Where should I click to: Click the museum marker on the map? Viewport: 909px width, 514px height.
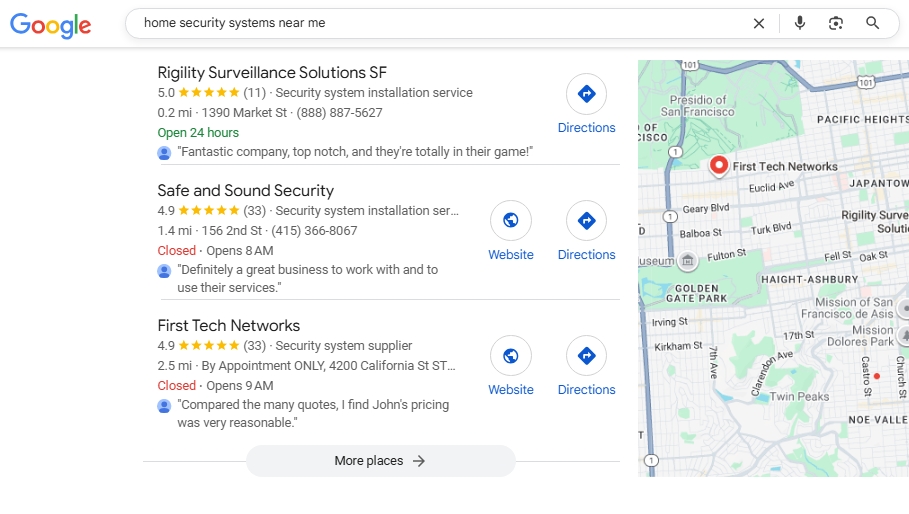point(687,261)
